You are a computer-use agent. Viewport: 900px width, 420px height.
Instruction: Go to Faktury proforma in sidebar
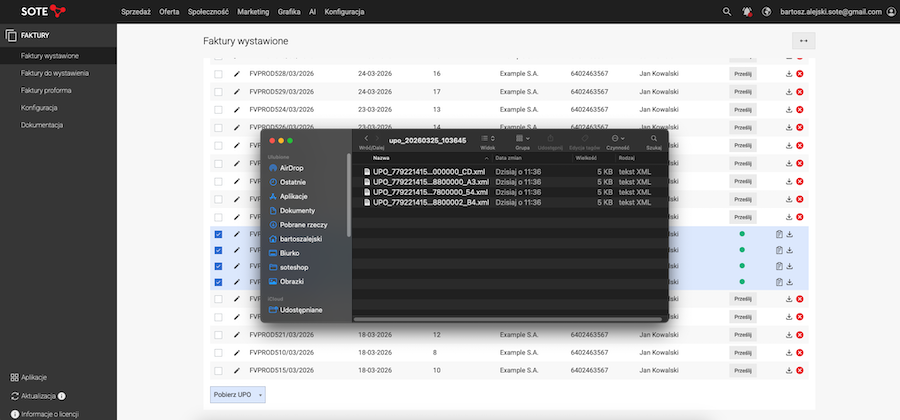[46, 90]
